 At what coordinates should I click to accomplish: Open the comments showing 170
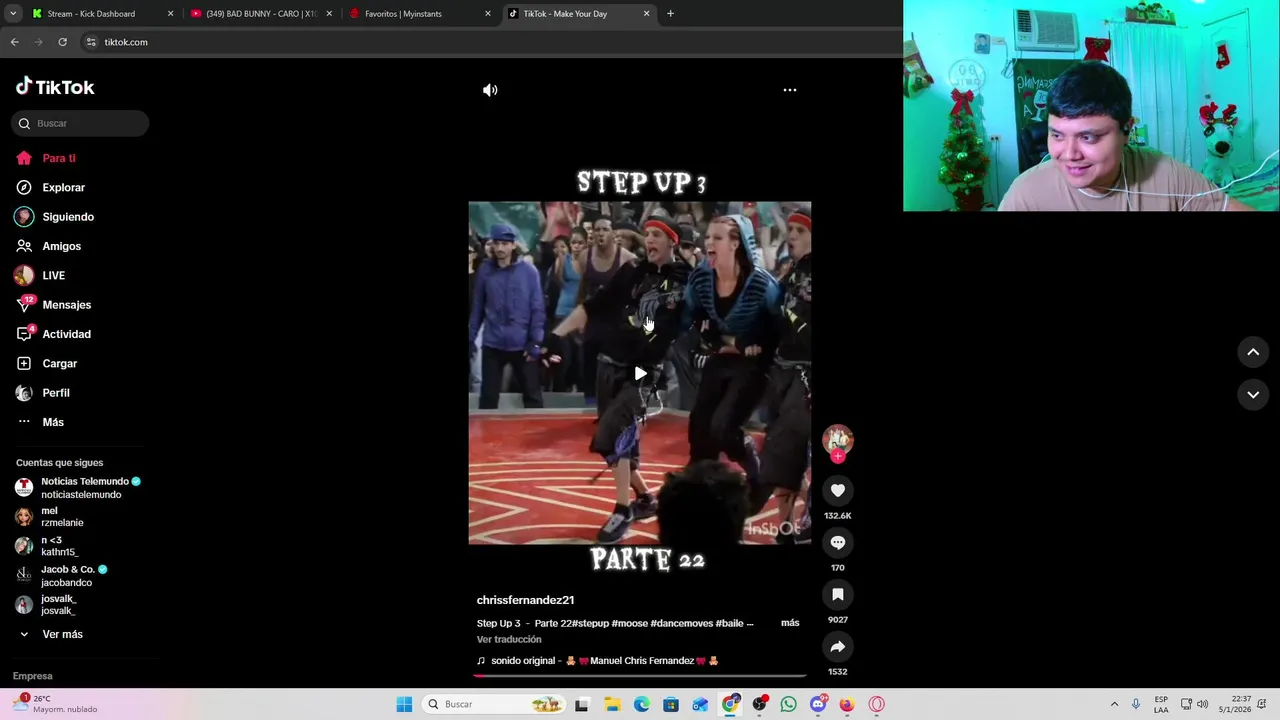[x=838, y=542]
